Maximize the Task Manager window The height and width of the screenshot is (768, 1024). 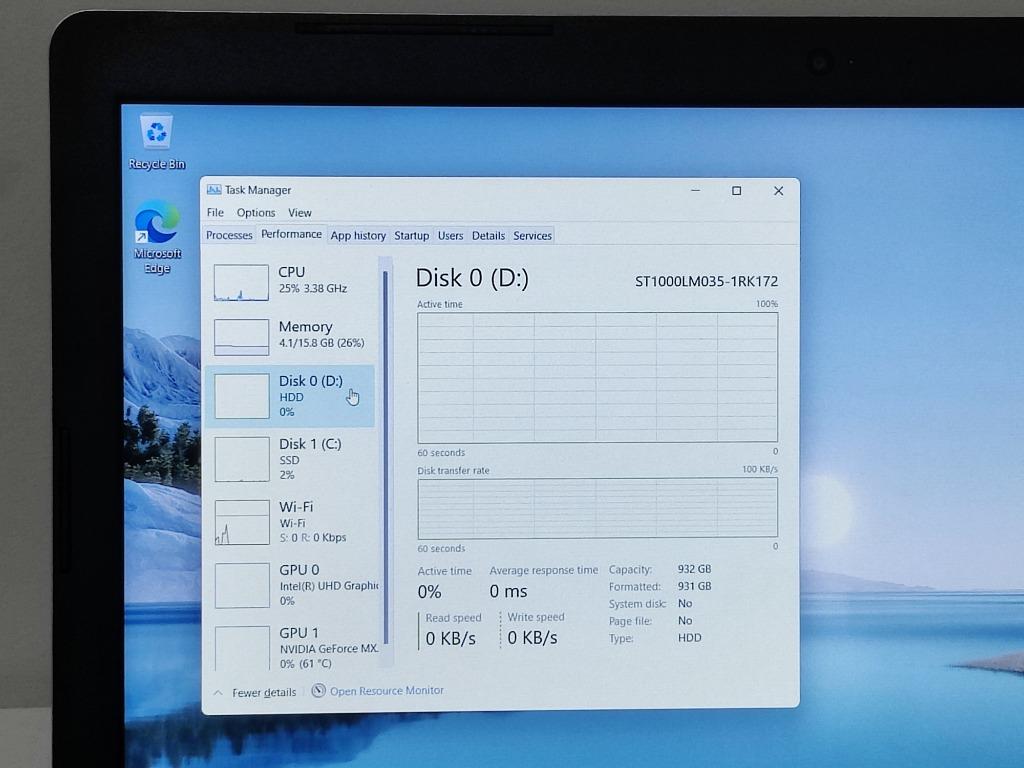[x=737, y=191]
